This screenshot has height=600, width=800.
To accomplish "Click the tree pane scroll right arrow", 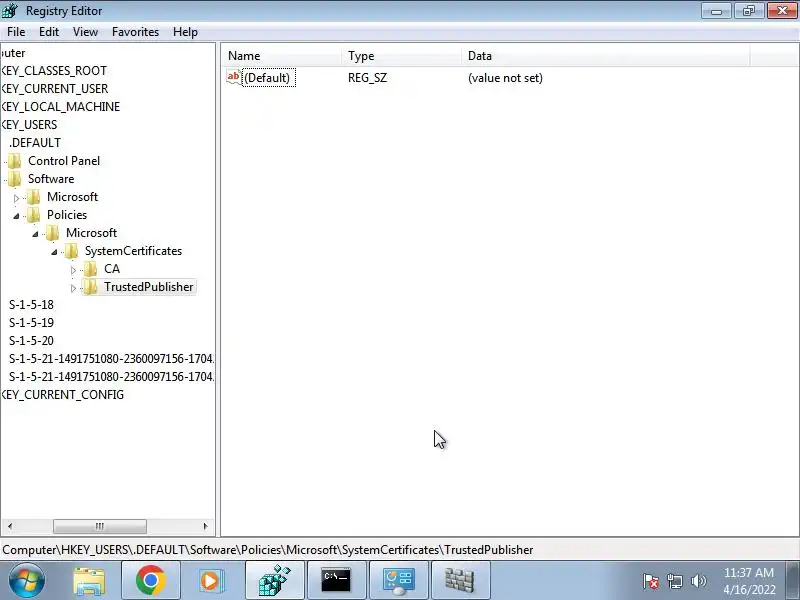I will coord(205,526).
